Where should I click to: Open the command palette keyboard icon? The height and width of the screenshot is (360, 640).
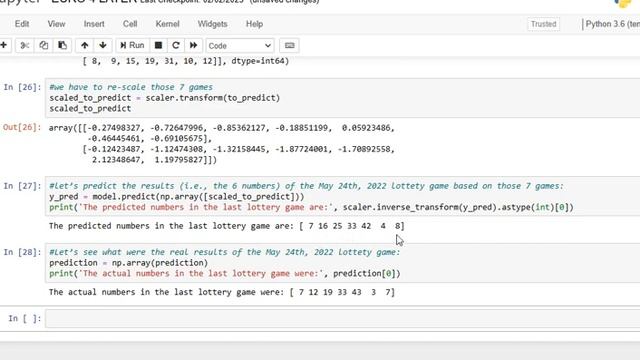289,45
